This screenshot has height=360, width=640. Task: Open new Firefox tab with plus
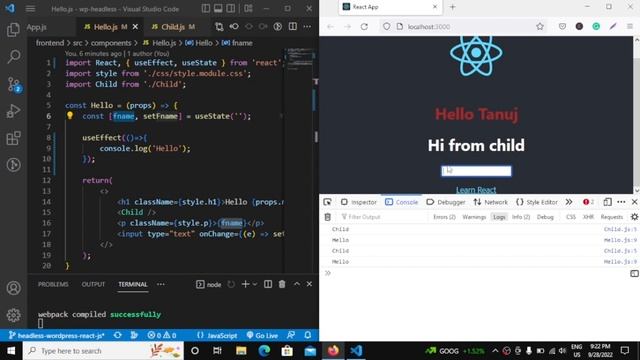click(452, 7)
